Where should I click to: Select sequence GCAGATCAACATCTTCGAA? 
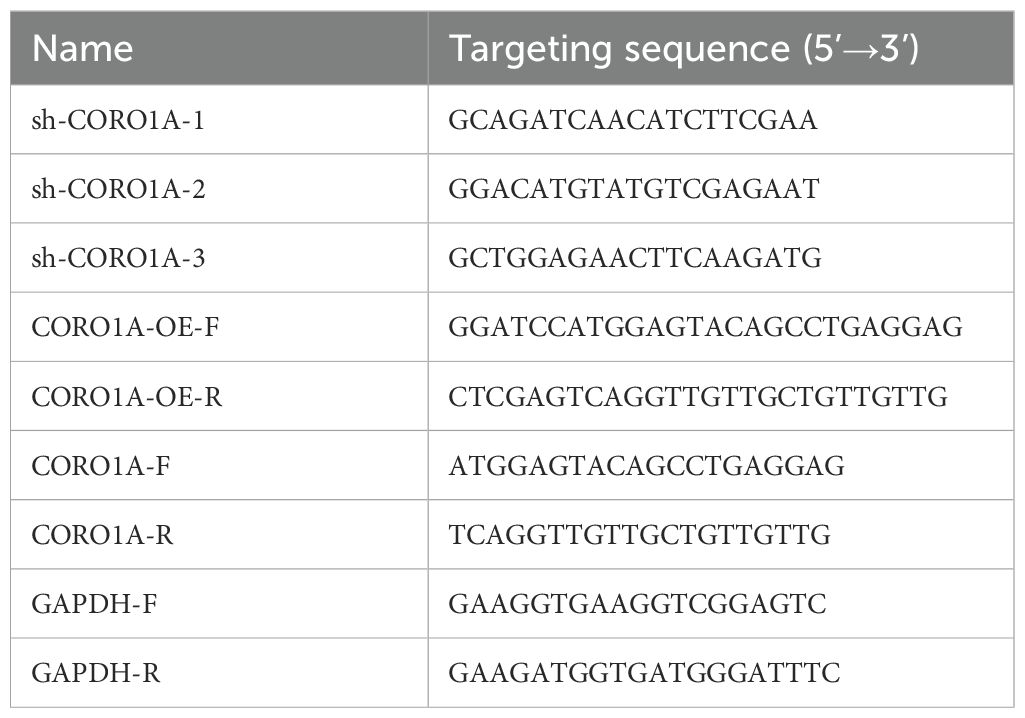pyautogui.click(x=633, y=120)
